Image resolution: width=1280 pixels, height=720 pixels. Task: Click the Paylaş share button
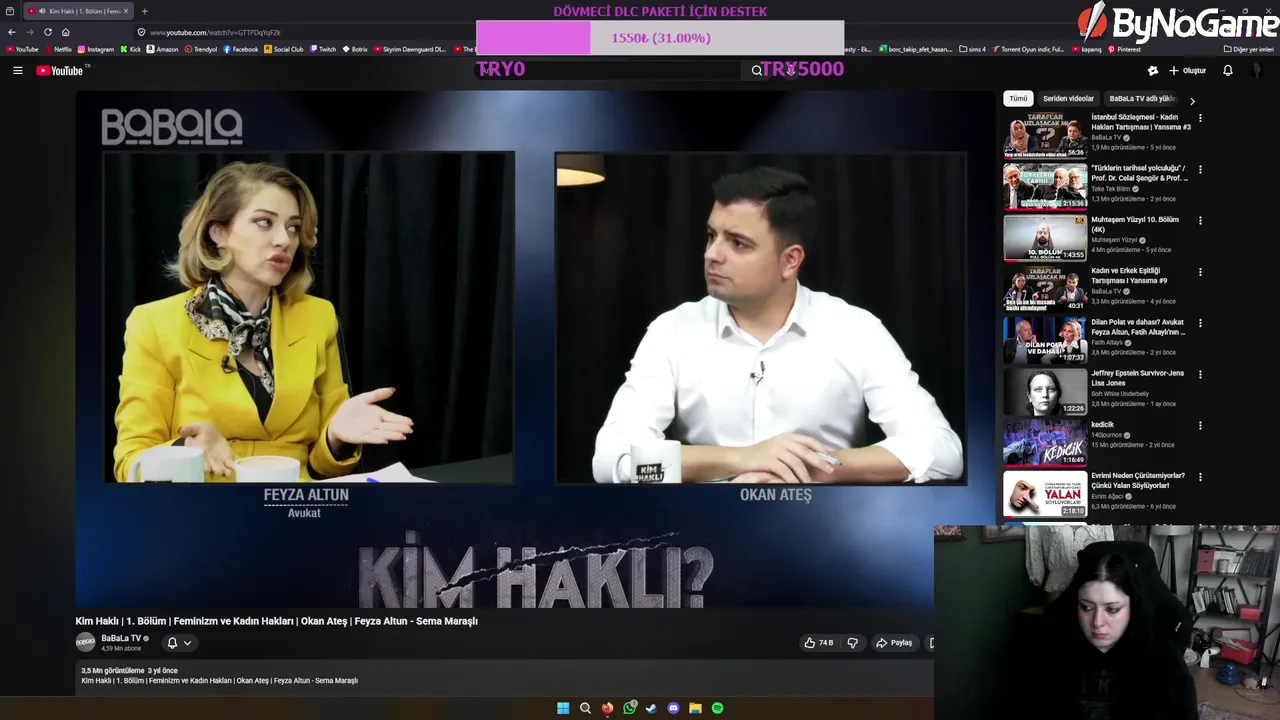[894, 643]
